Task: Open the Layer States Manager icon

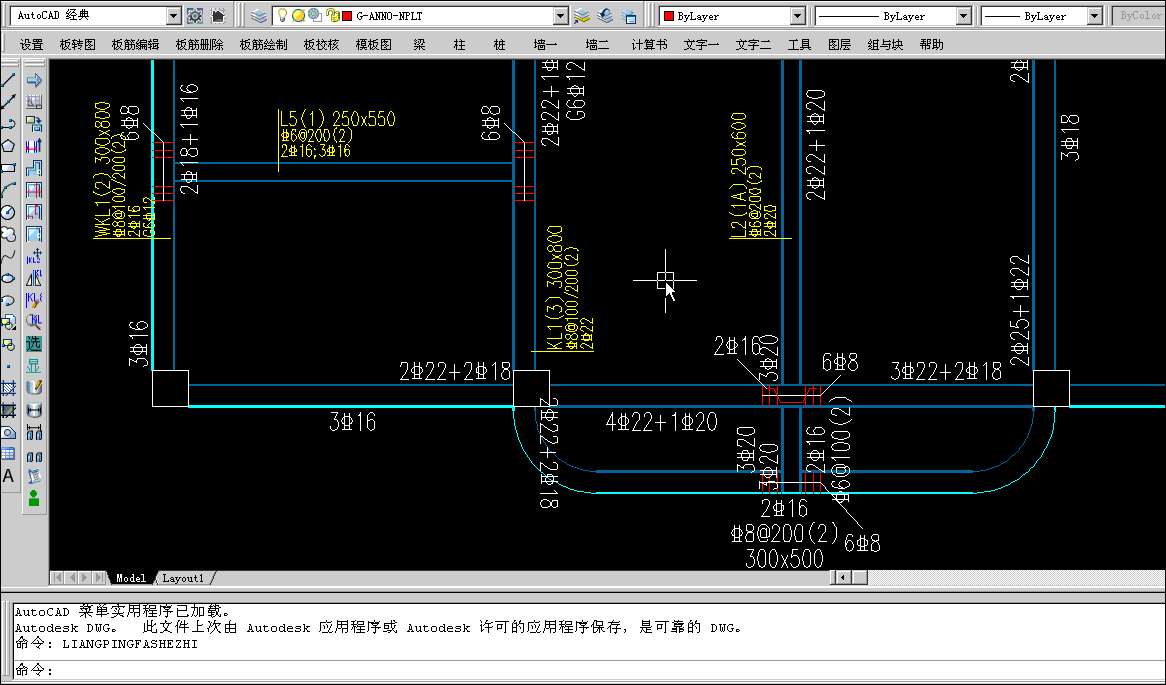Action: pyautogui.click(x=628, y=16)
